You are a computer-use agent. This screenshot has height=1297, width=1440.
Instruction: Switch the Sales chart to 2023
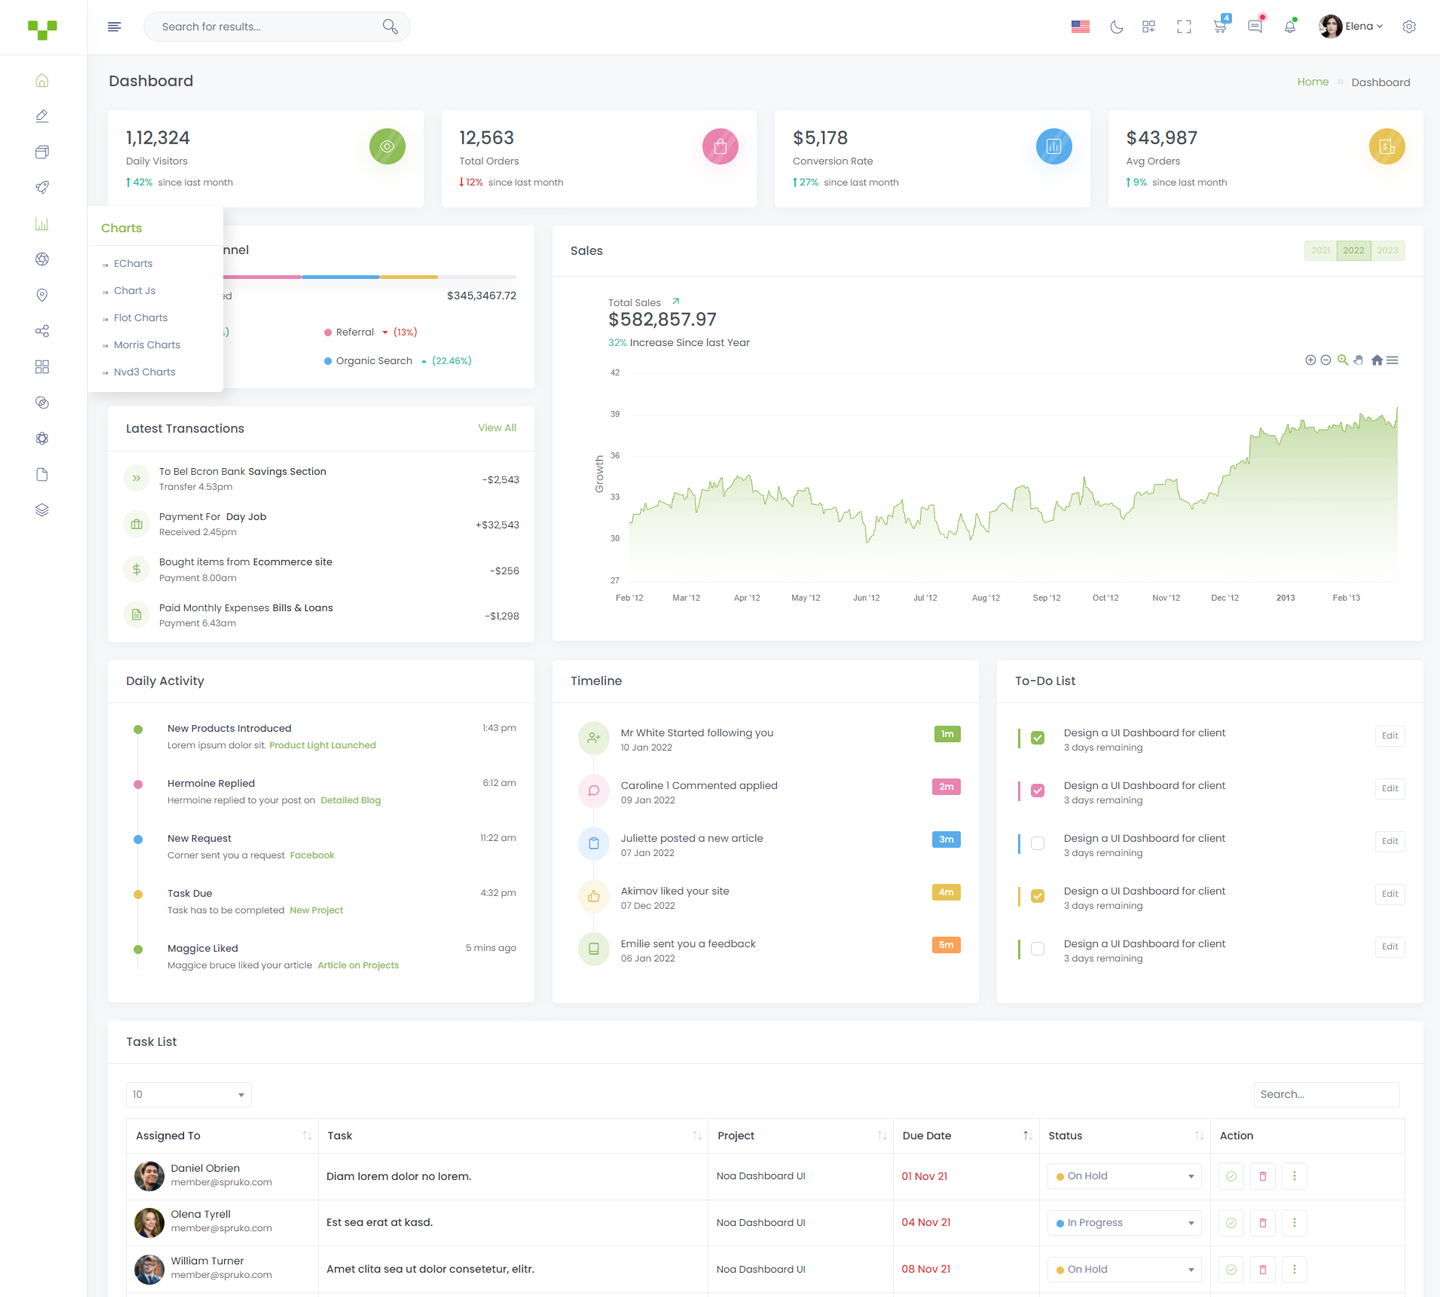tap(1387, 250)
